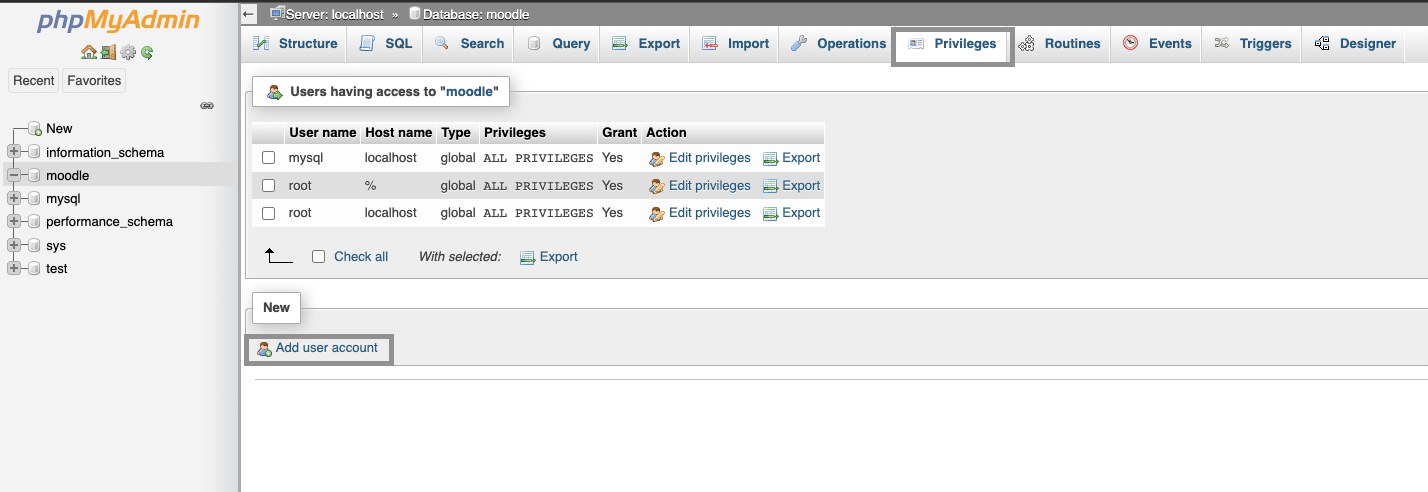Collapse the moodle database node
The width and height of the screenshot is (1428, 492).
pyautogui.click(x=14, y=175)
